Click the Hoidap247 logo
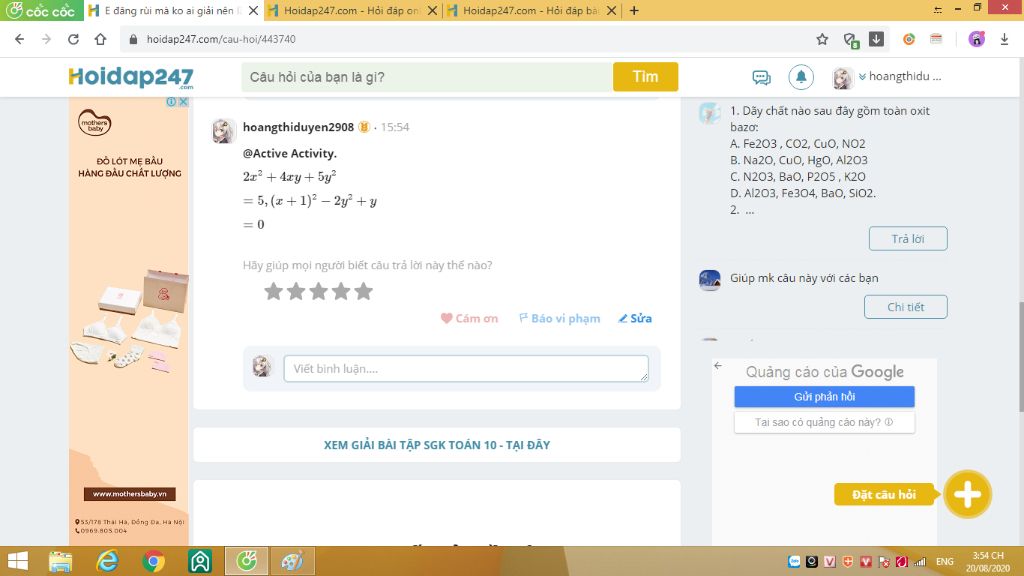 tap(131, 77)
